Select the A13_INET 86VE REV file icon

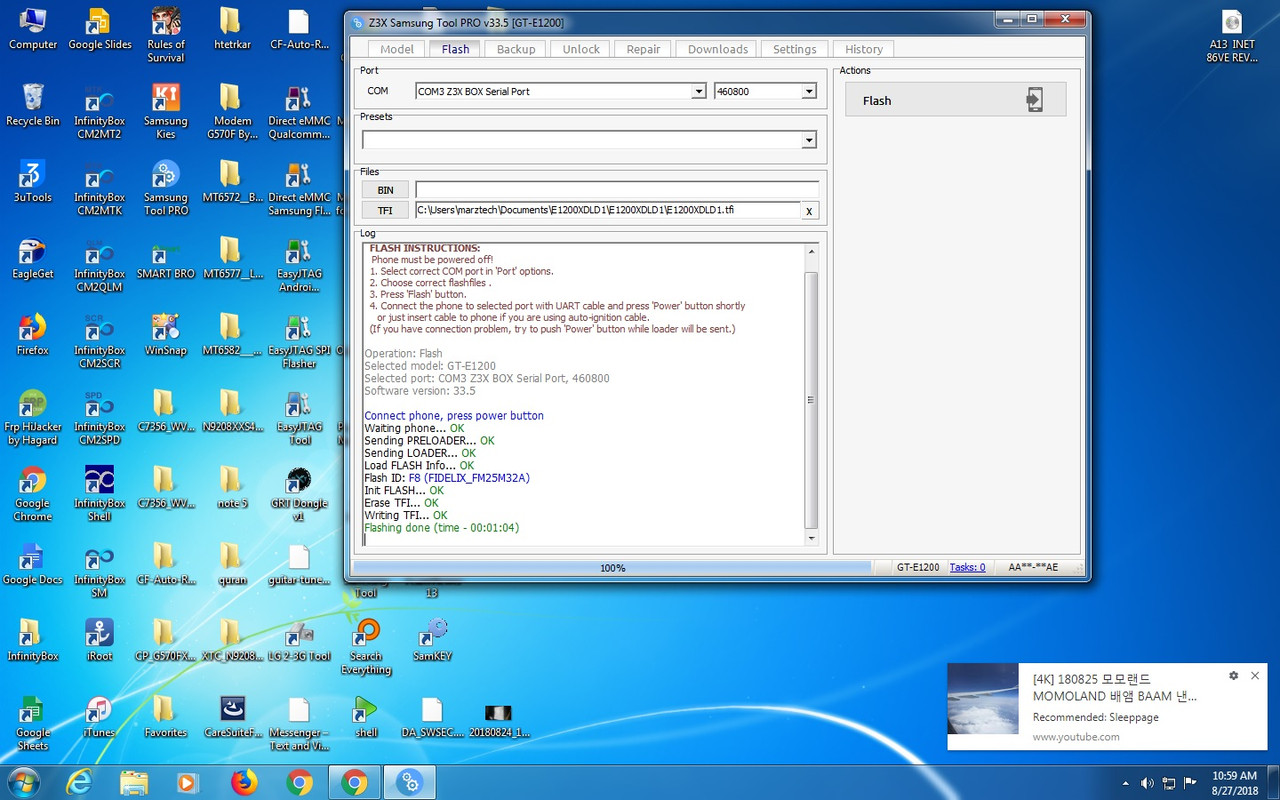click(x=1232, y=35)
